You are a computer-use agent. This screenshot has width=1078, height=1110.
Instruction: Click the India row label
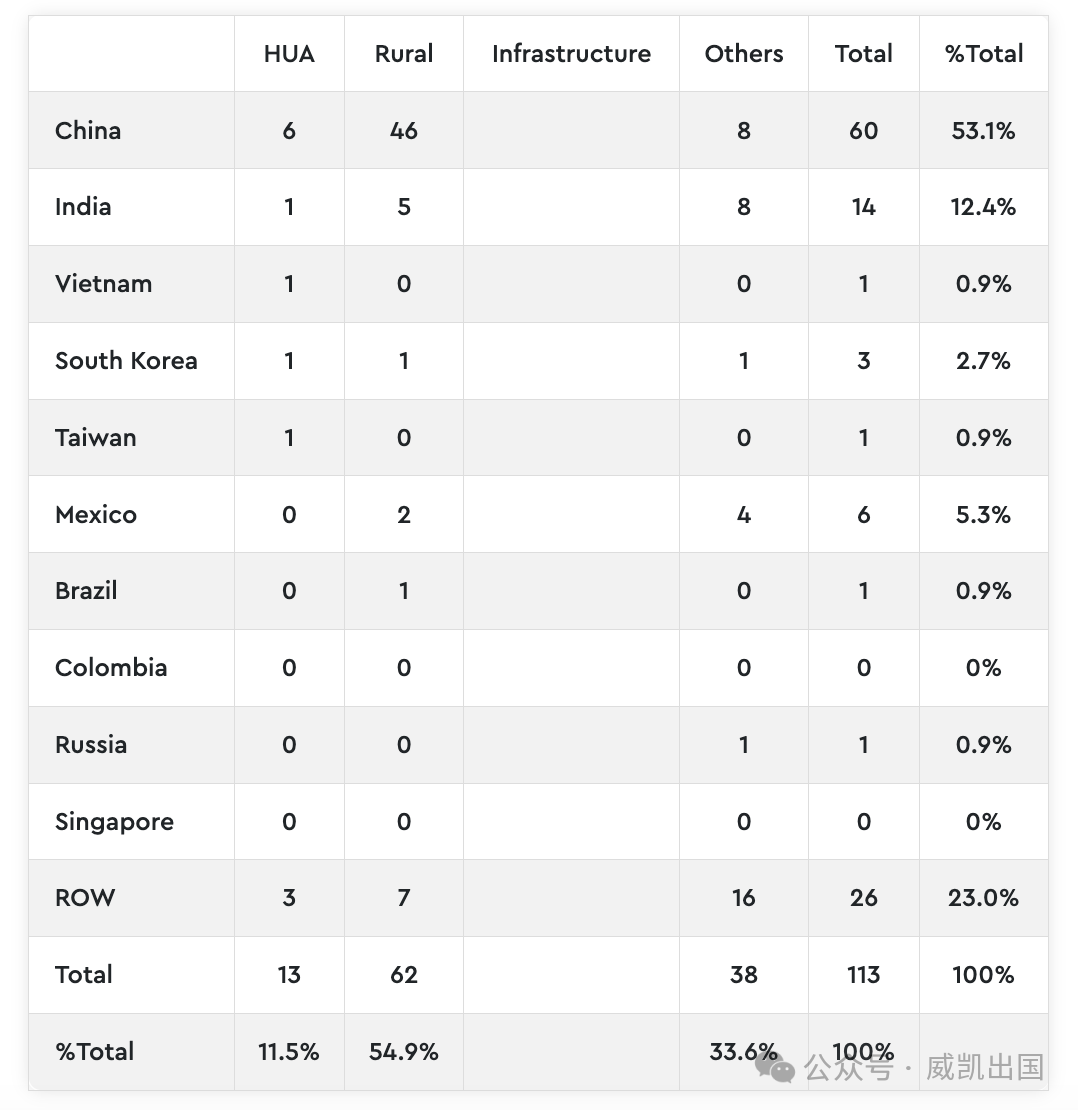[83, 207]
